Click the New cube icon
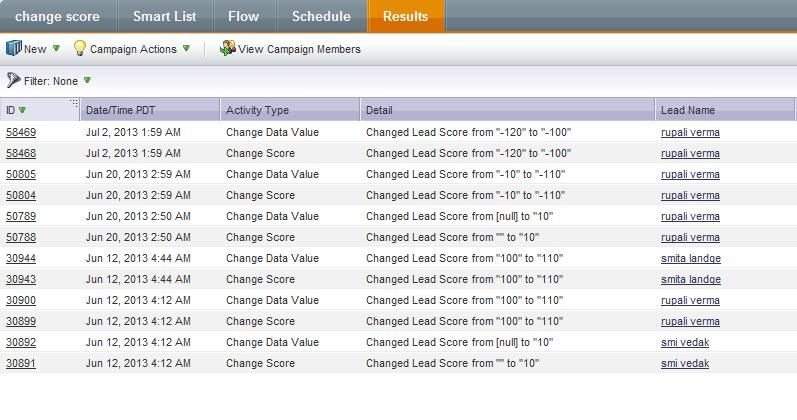Screen dimensions: 797x420 [x=13, y=48]
